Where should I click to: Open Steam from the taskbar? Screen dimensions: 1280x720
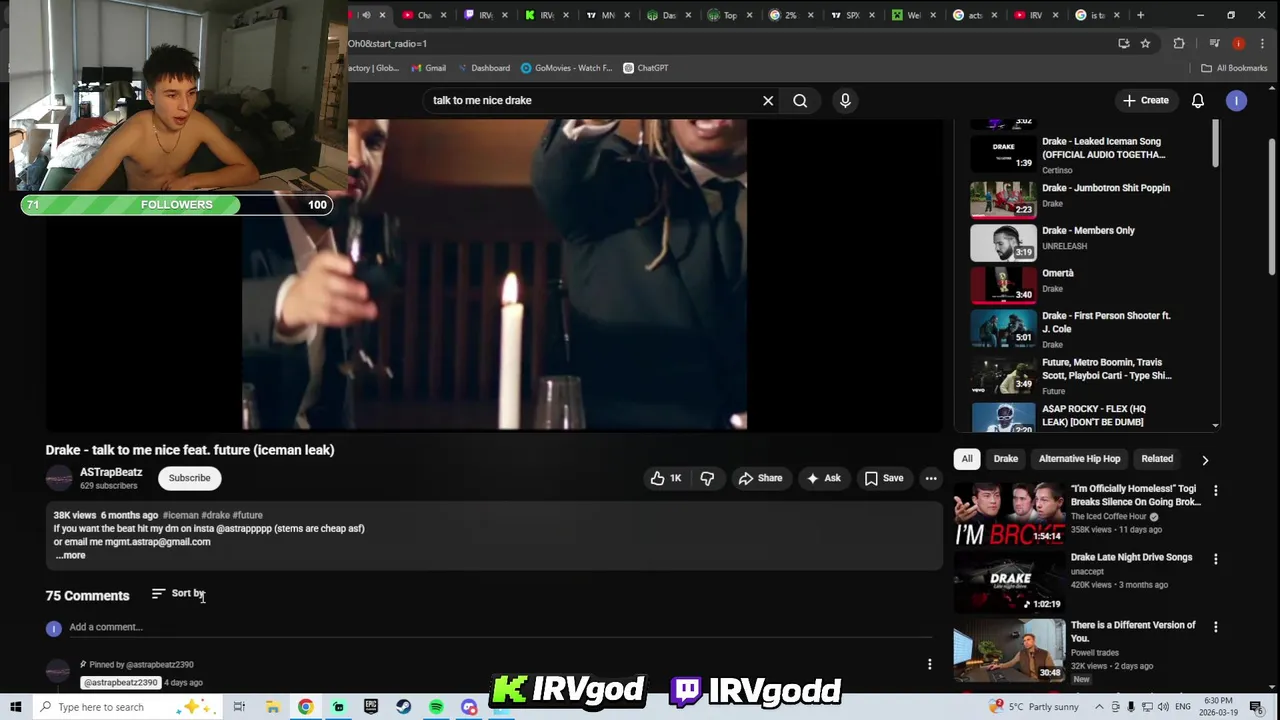pos(404,707)
